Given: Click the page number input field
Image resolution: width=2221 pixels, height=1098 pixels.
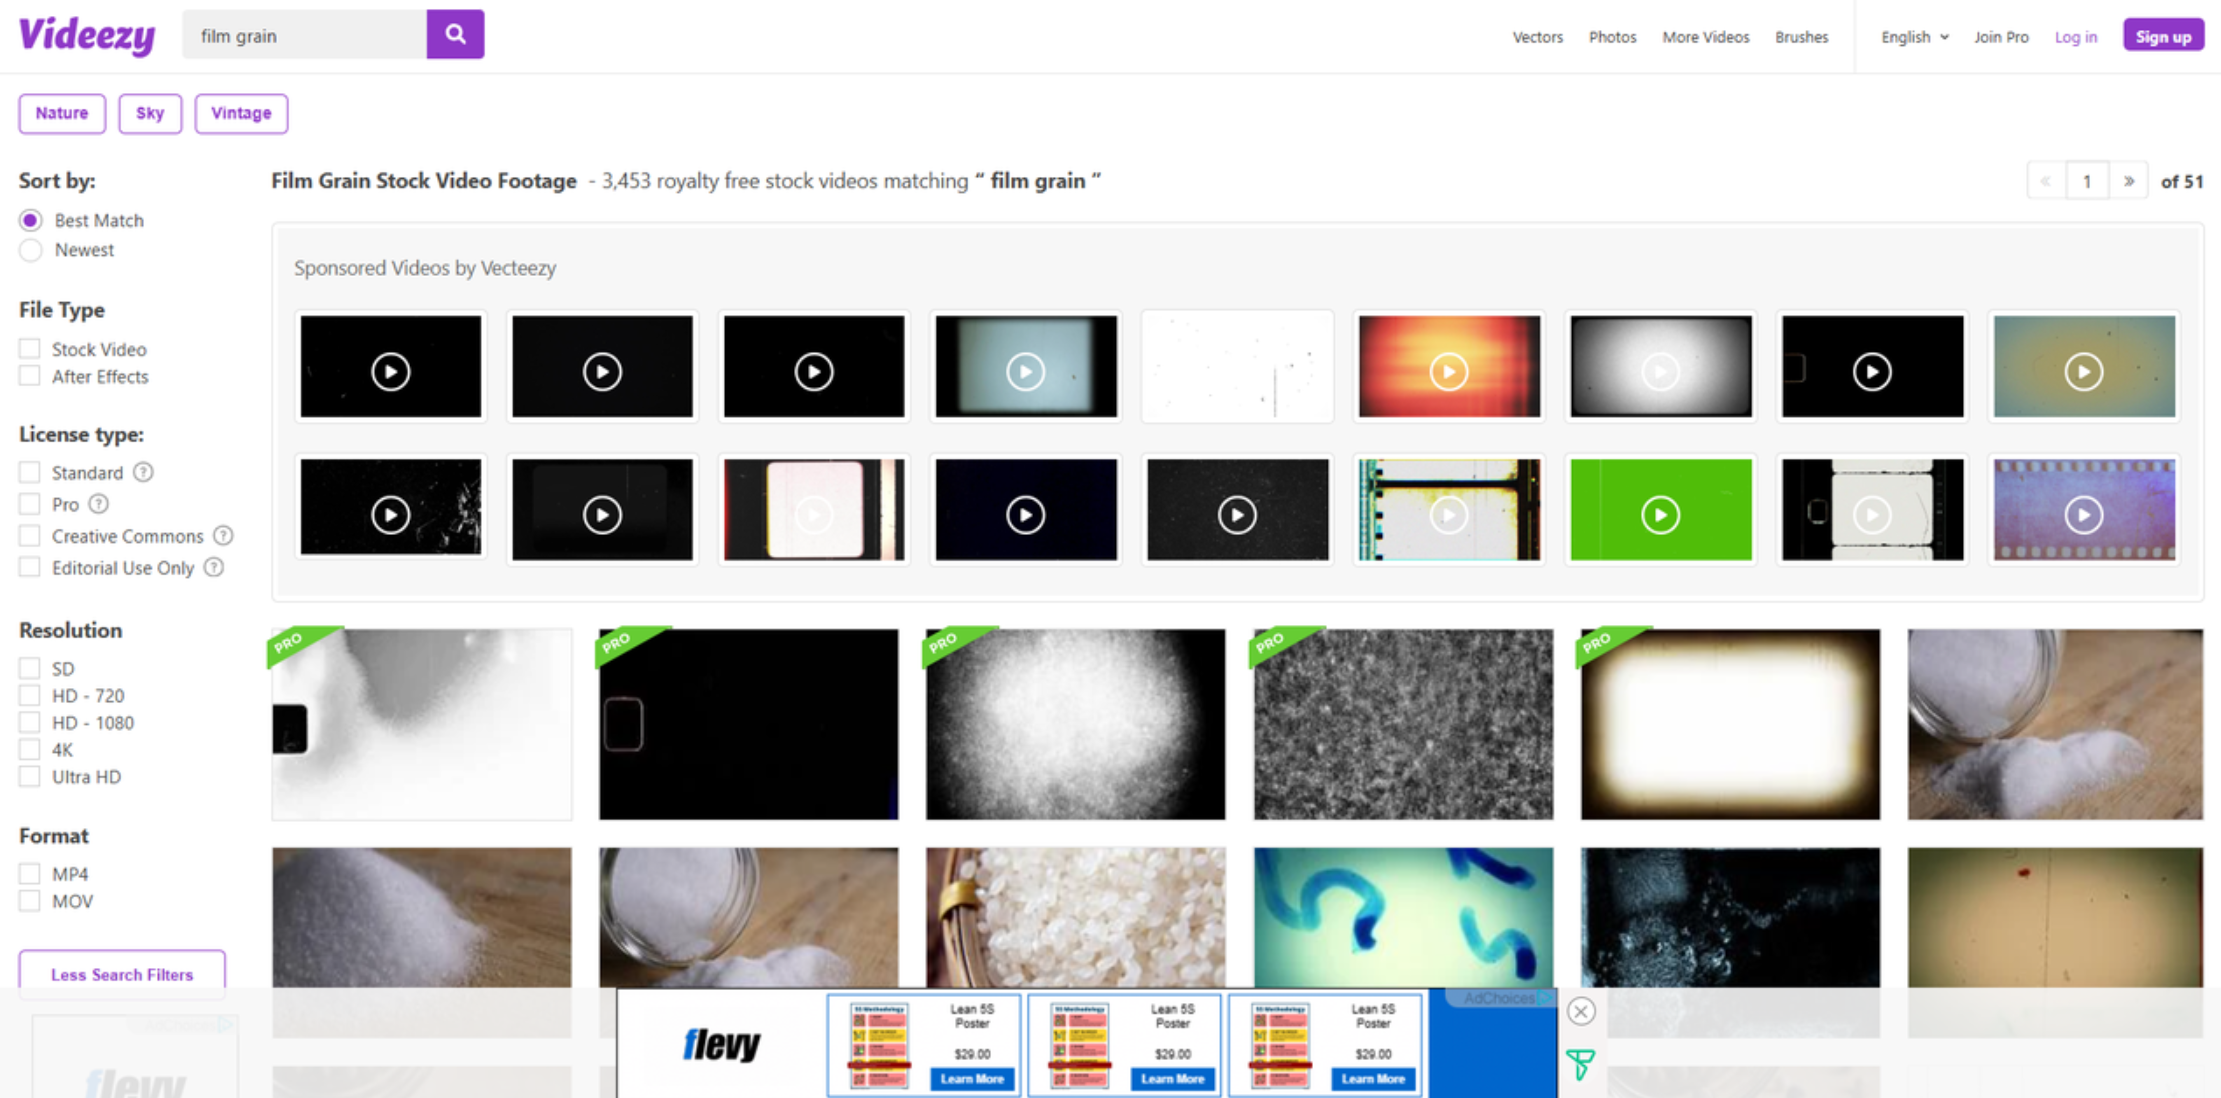Looking at the screenshot, I should [2086, 180].
